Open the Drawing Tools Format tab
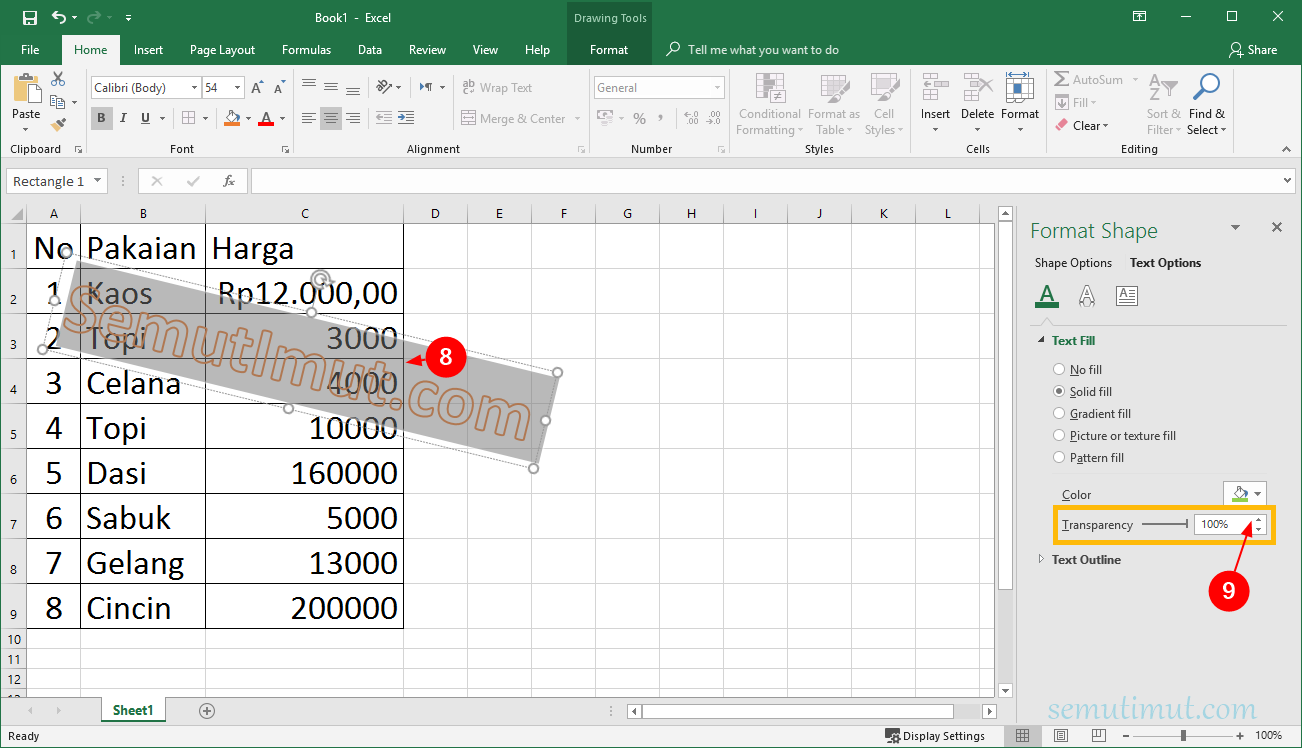The height and width of the screenshot is (748, 1302). pos(609,50)
